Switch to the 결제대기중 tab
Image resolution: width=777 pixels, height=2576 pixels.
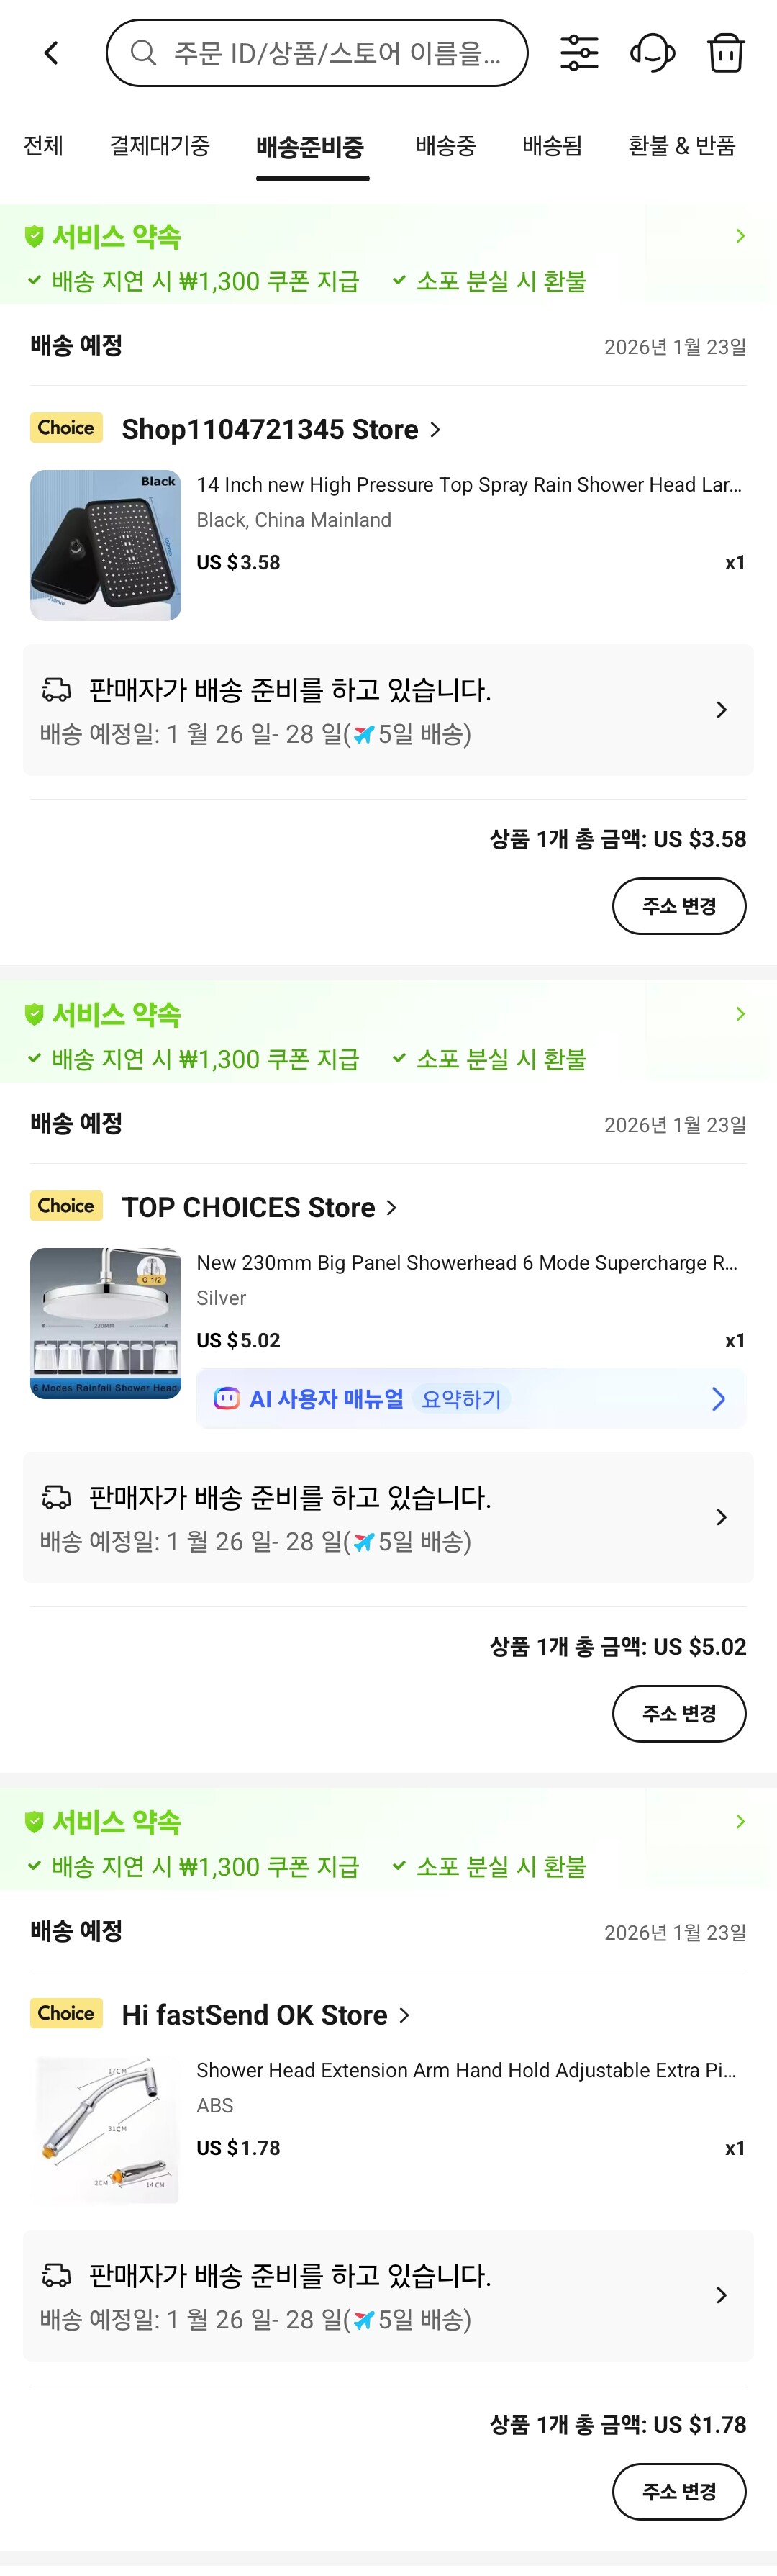tap(159, 146)
